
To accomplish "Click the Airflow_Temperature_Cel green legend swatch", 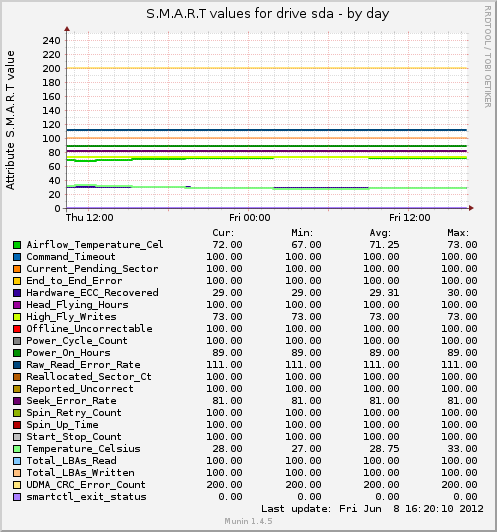I will point(17,245).
